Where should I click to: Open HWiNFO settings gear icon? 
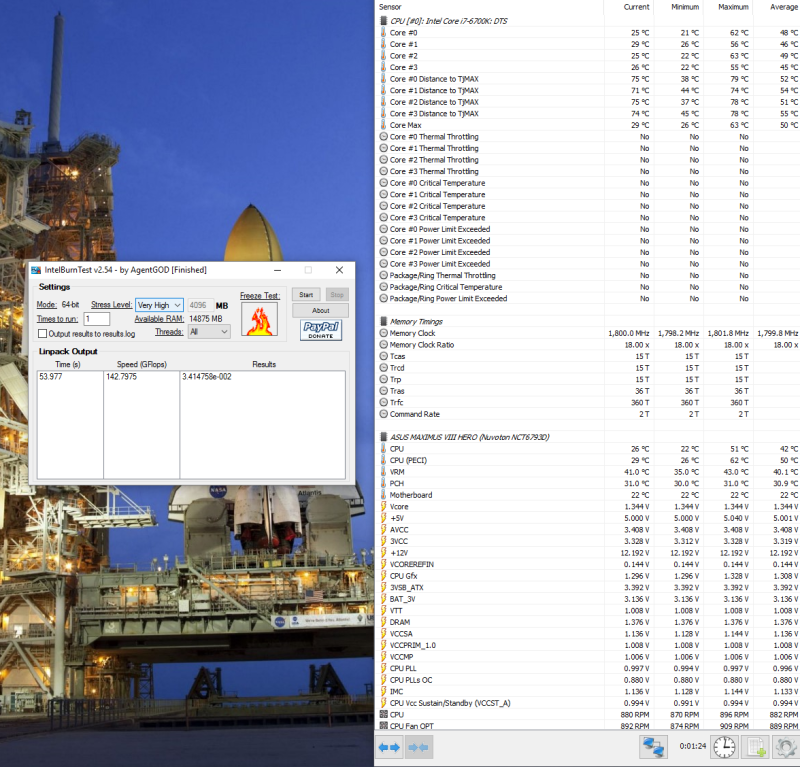tap(786, 747)
